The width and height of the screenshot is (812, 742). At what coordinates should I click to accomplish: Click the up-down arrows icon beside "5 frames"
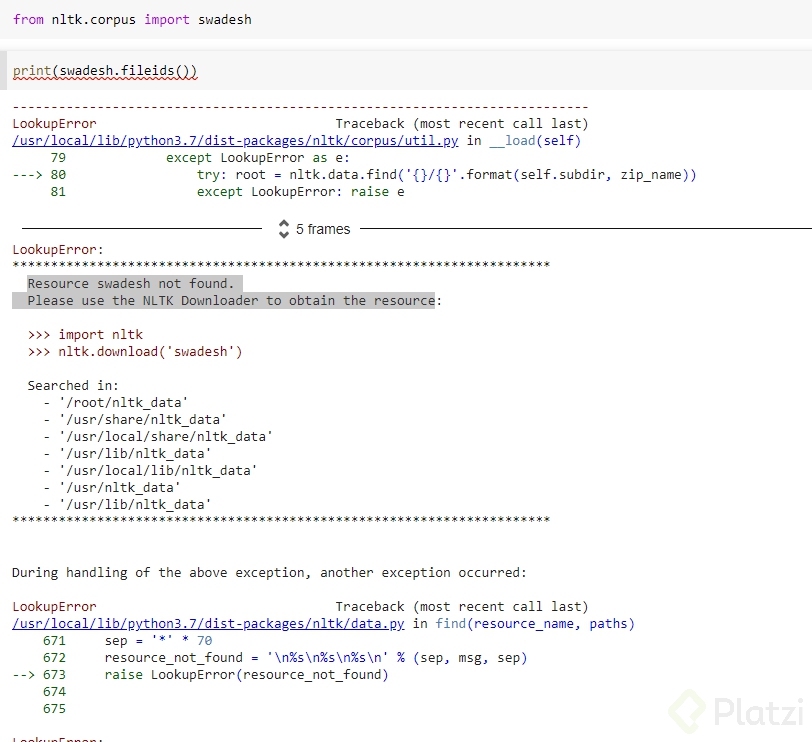click(x=283, y=229)
